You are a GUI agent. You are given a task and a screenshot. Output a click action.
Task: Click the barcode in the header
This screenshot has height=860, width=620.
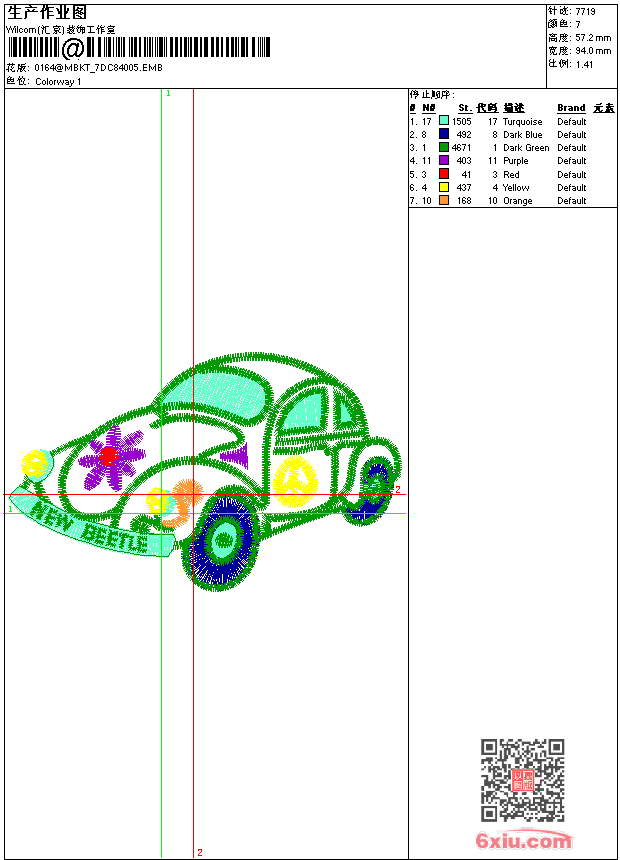(139, 48)
